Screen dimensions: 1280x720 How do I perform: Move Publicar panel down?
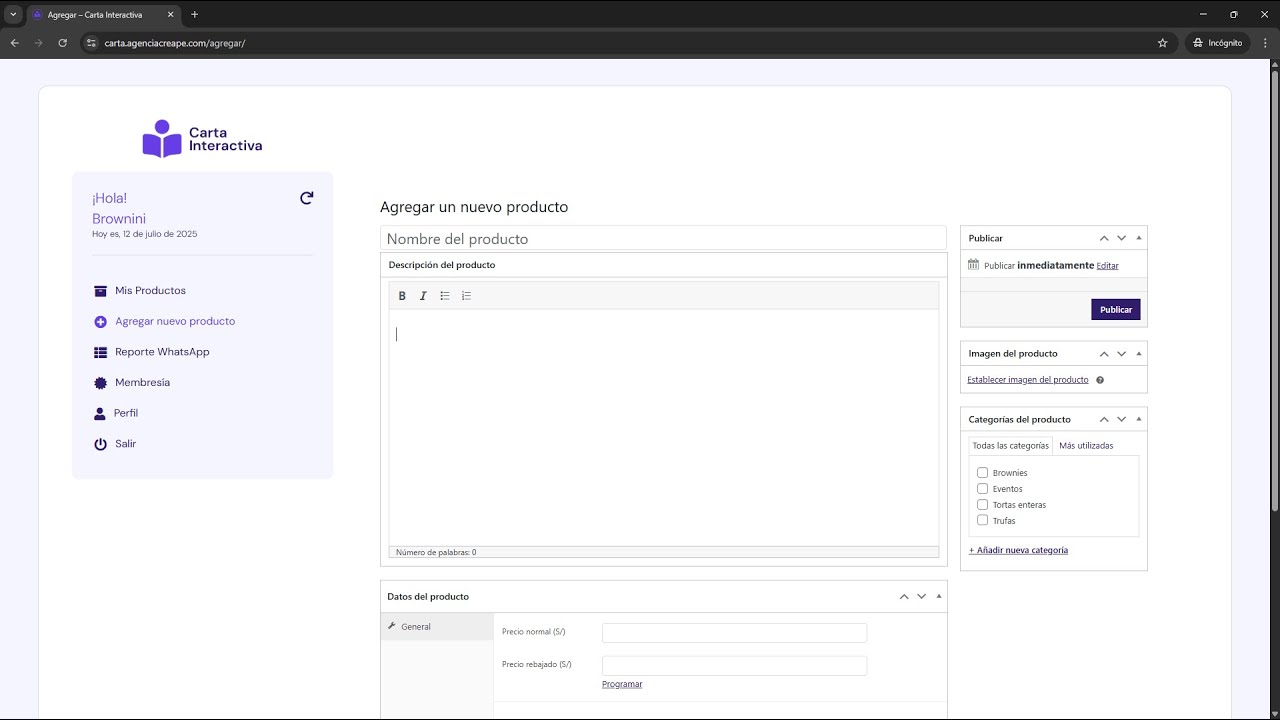[x=1121, y=238]
